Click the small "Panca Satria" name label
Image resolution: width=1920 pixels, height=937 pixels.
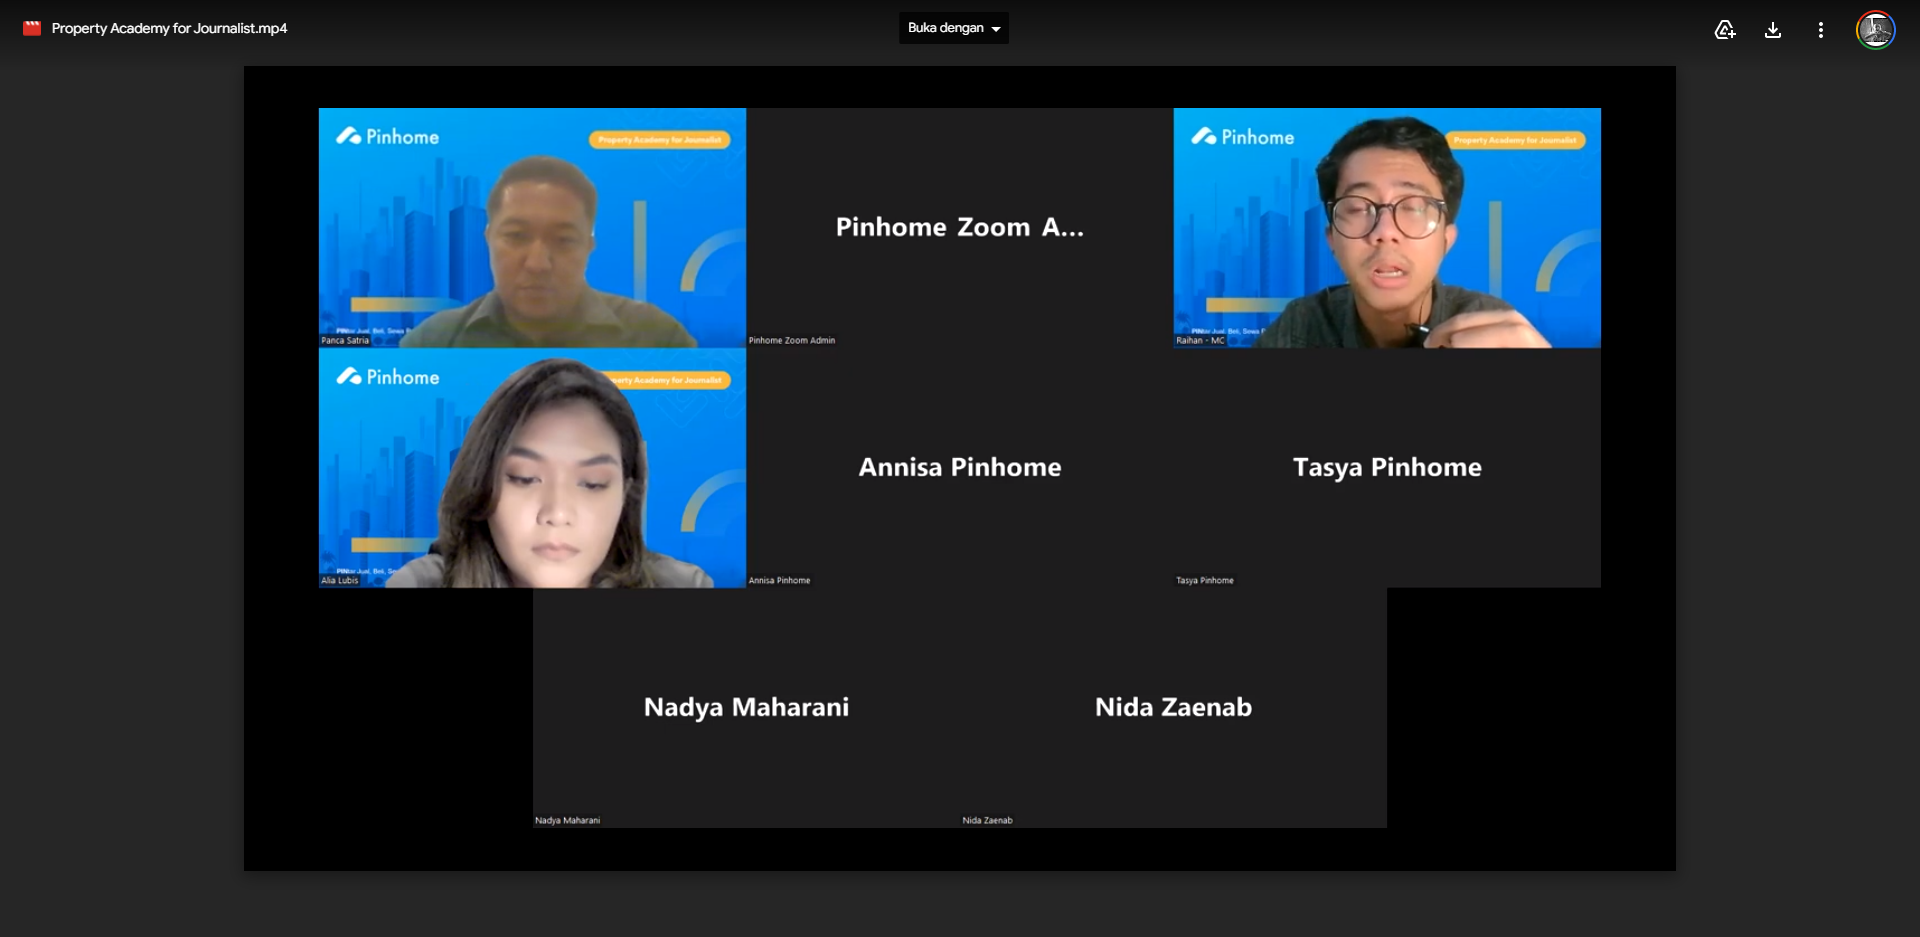(345, 341)
